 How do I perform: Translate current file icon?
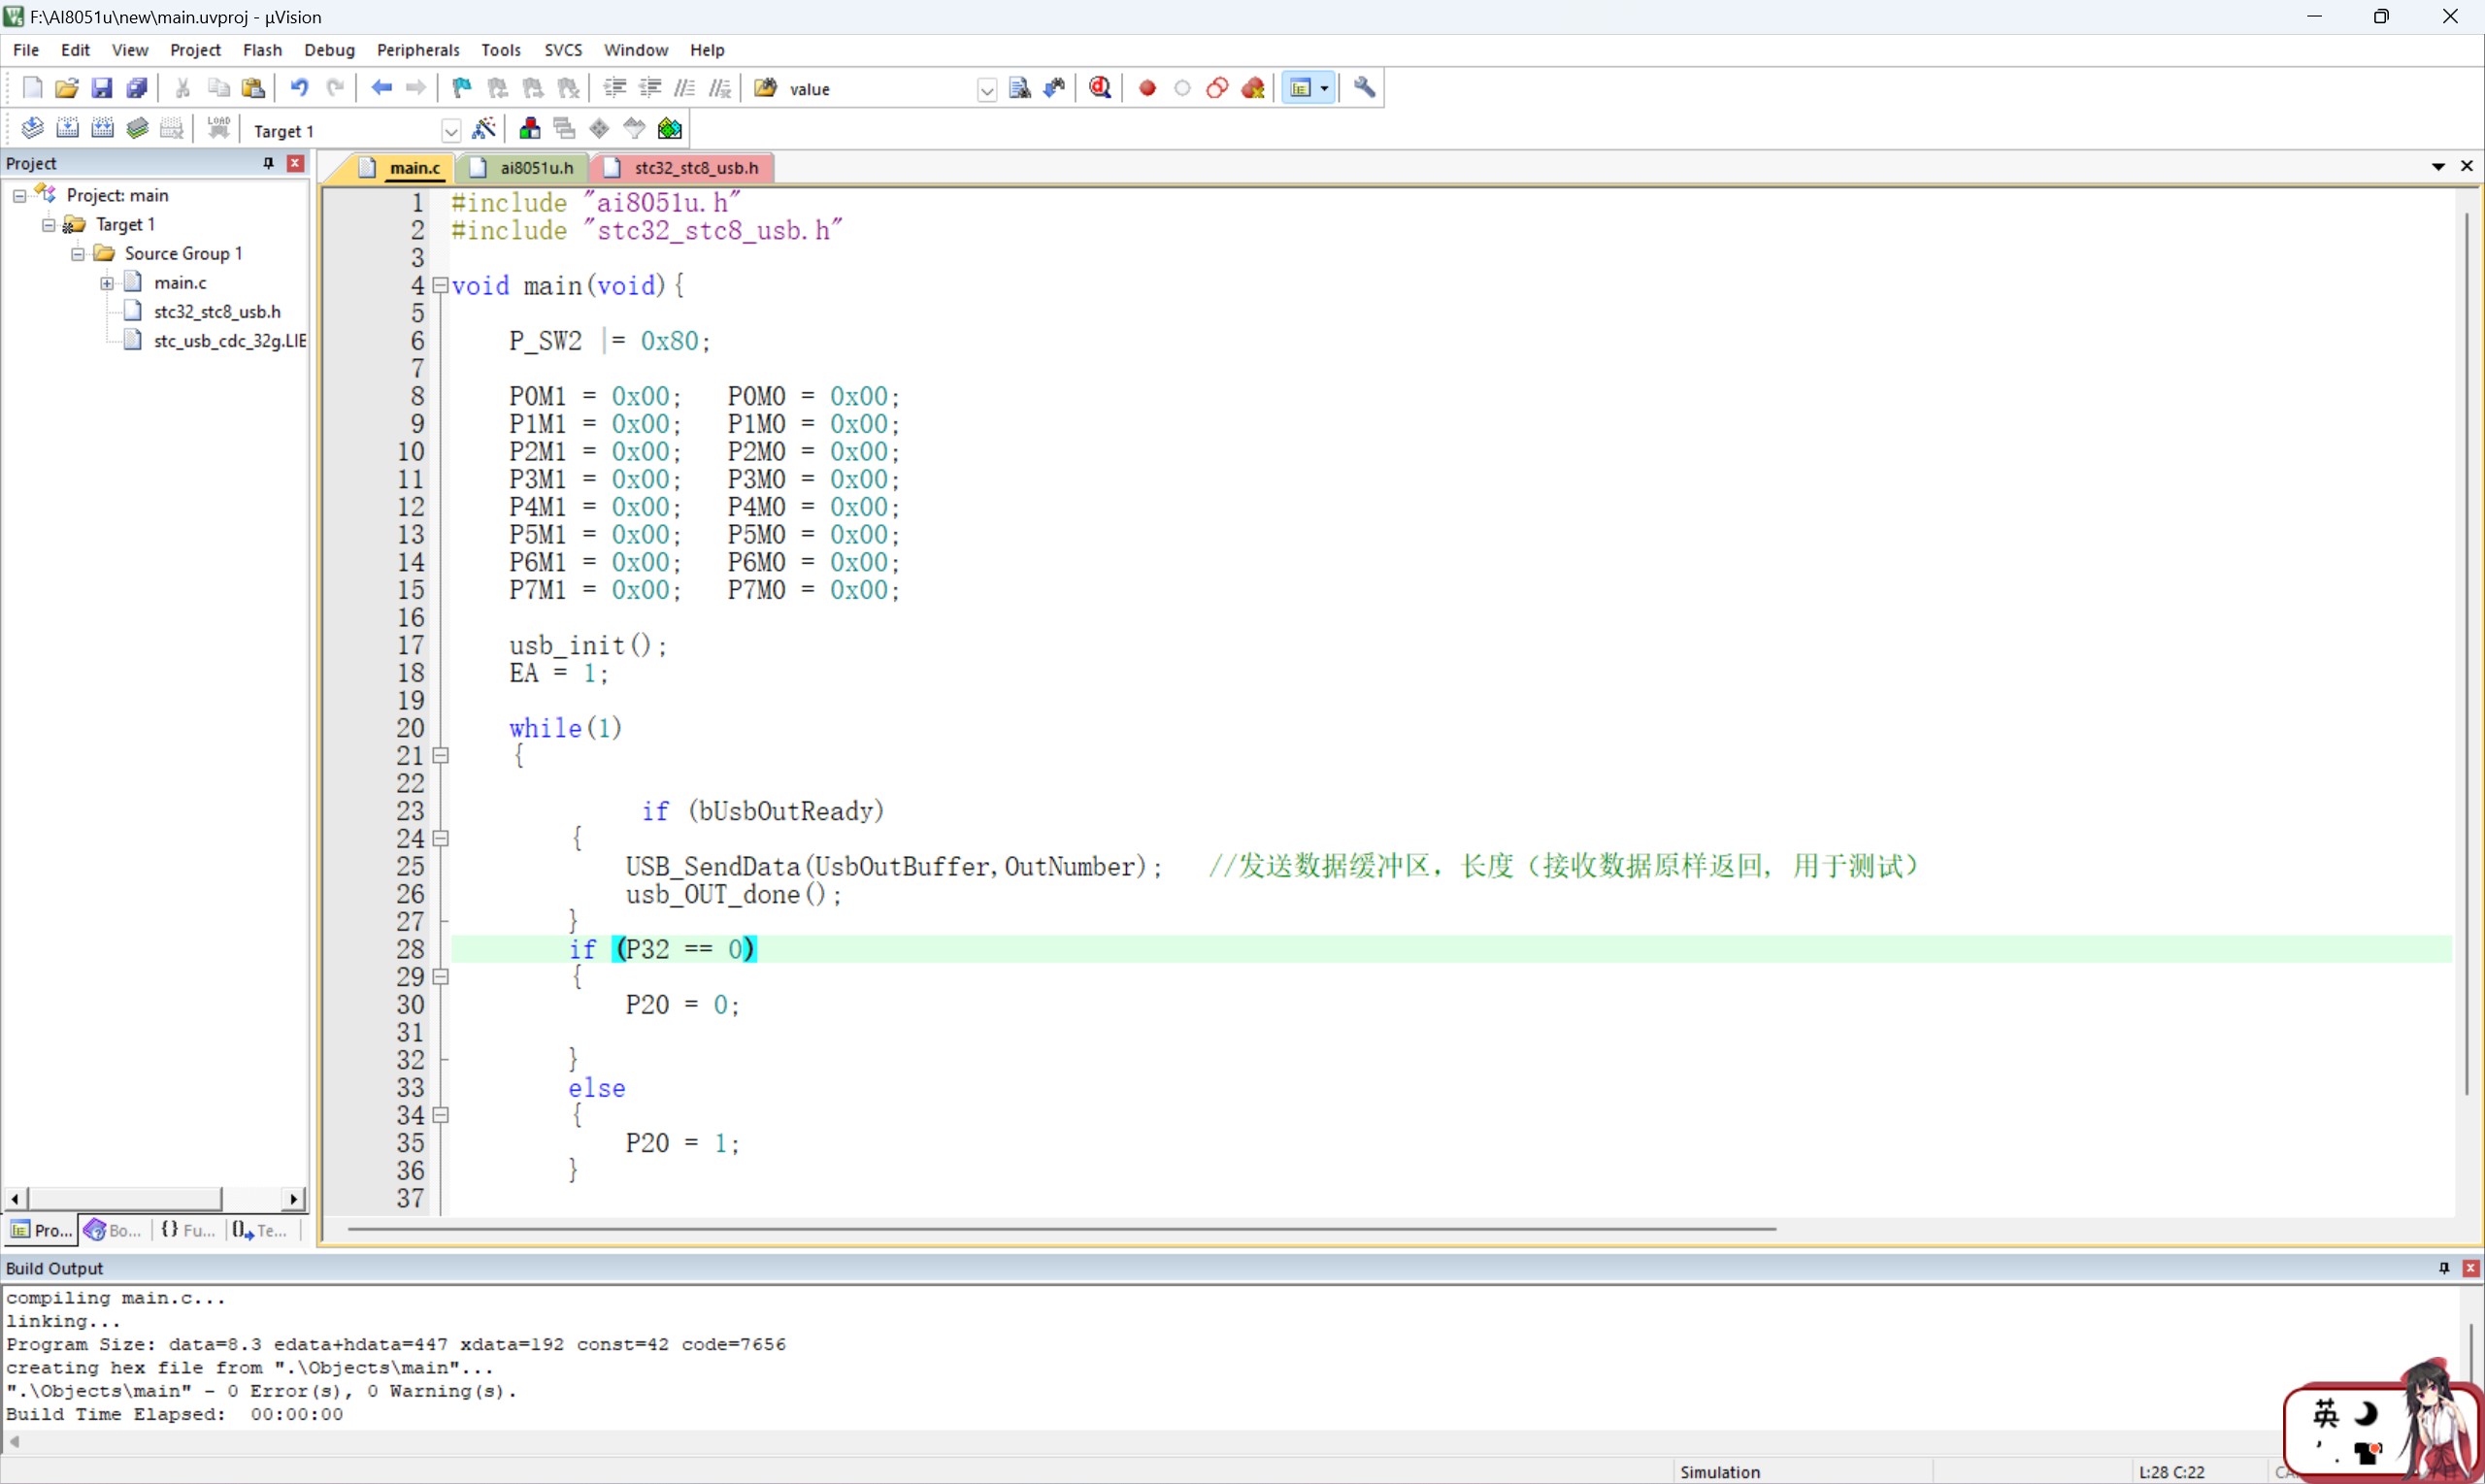point(32,128)
